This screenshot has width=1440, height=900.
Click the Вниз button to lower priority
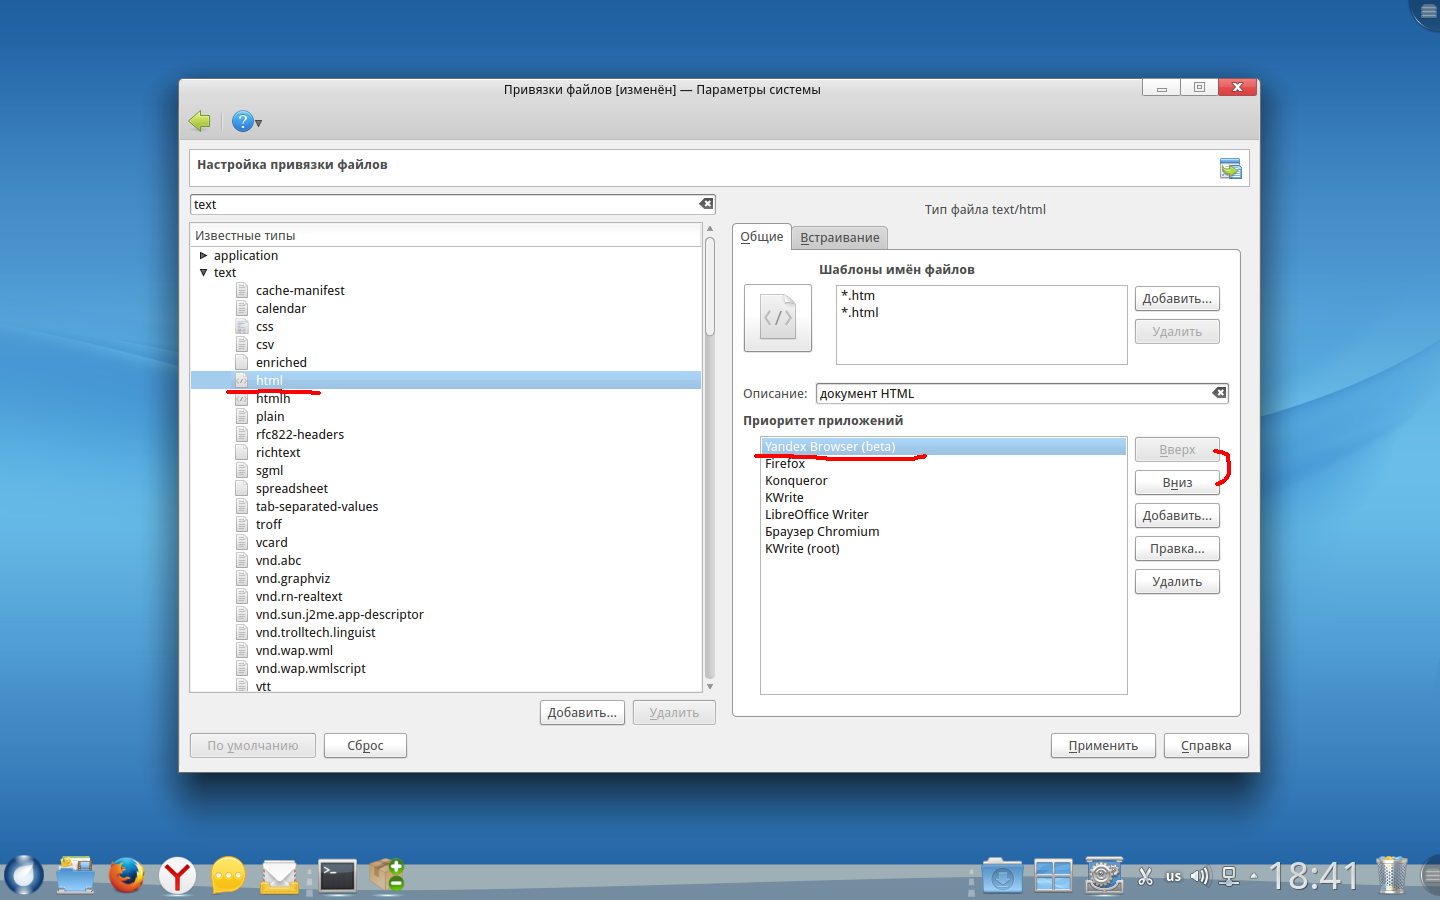(1176, 483)
